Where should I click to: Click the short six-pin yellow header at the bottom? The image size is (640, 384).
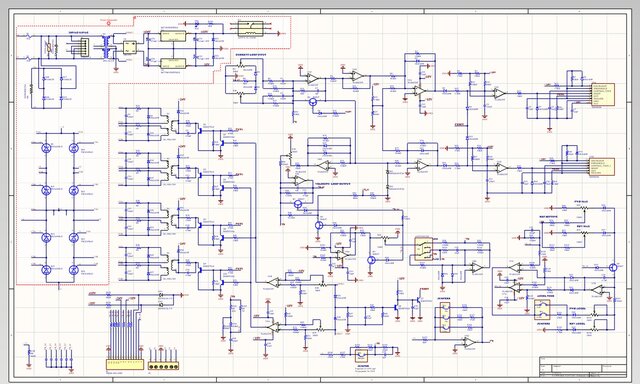click(x=163, y=366)
